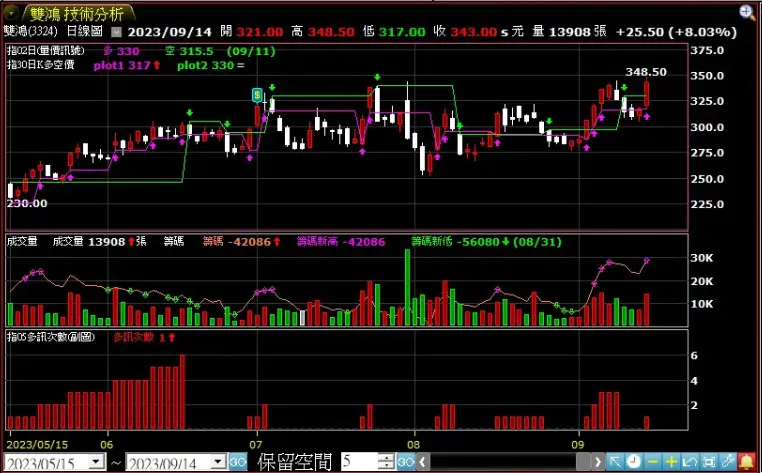Viewport: 762px width, 473px height.
Task: Click the 籌碼 -42086 value label
Action: point(239,241)
